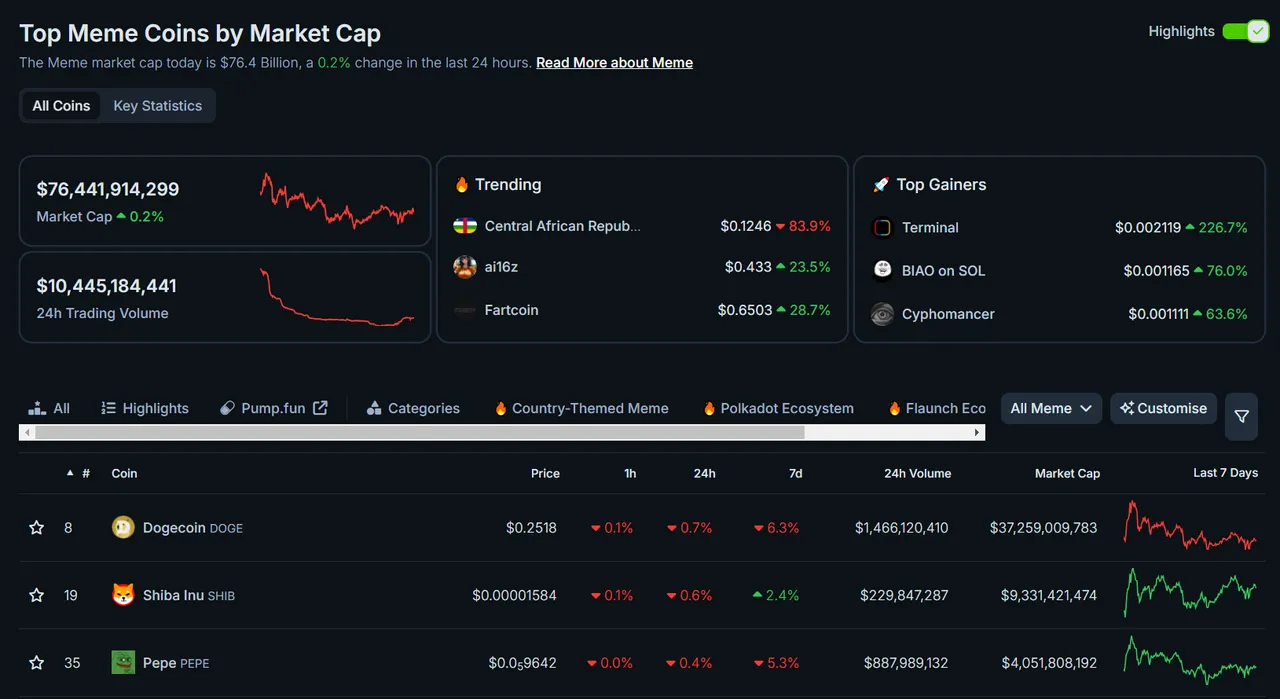Click the Pepe 7-day sparkline chart
The width and height of the screenshot is (1280, 699).
[1191, 662]
